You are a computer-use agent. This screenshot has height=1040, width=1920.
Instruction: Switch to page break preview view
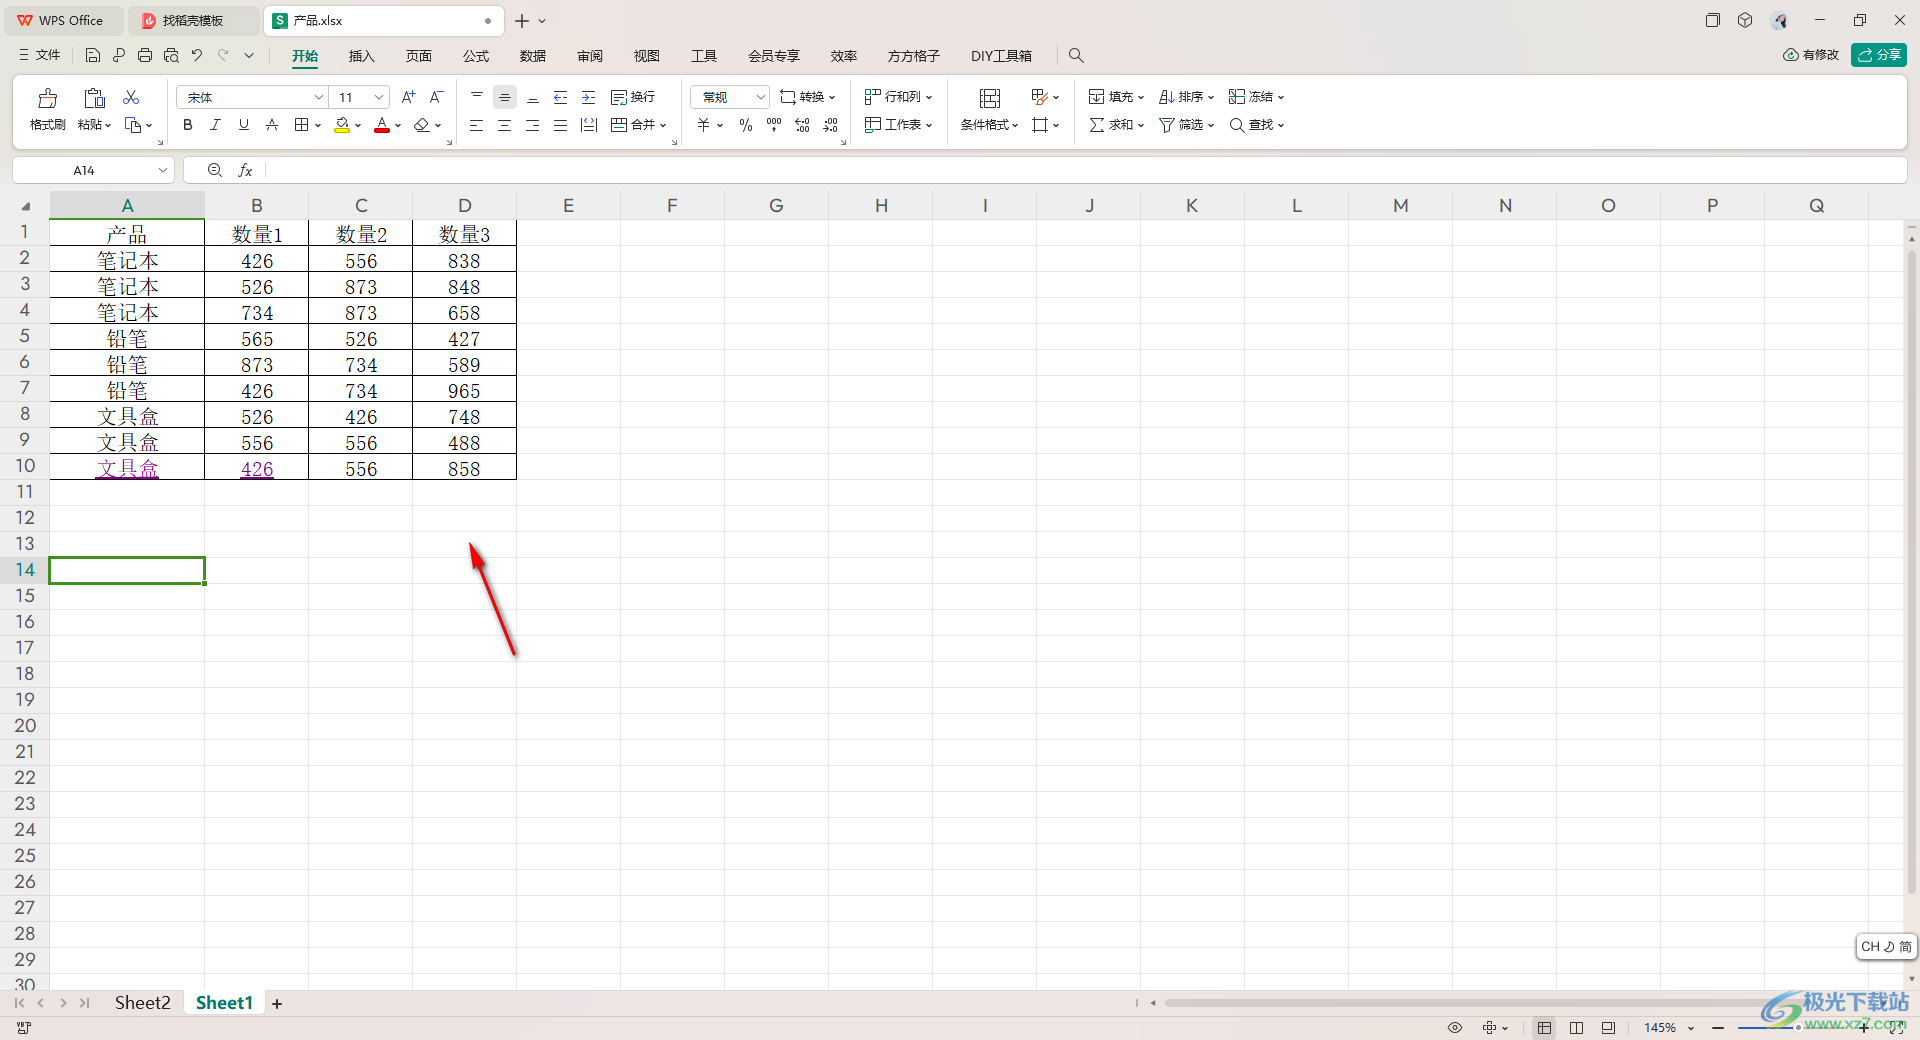tap(1577, 1028)
